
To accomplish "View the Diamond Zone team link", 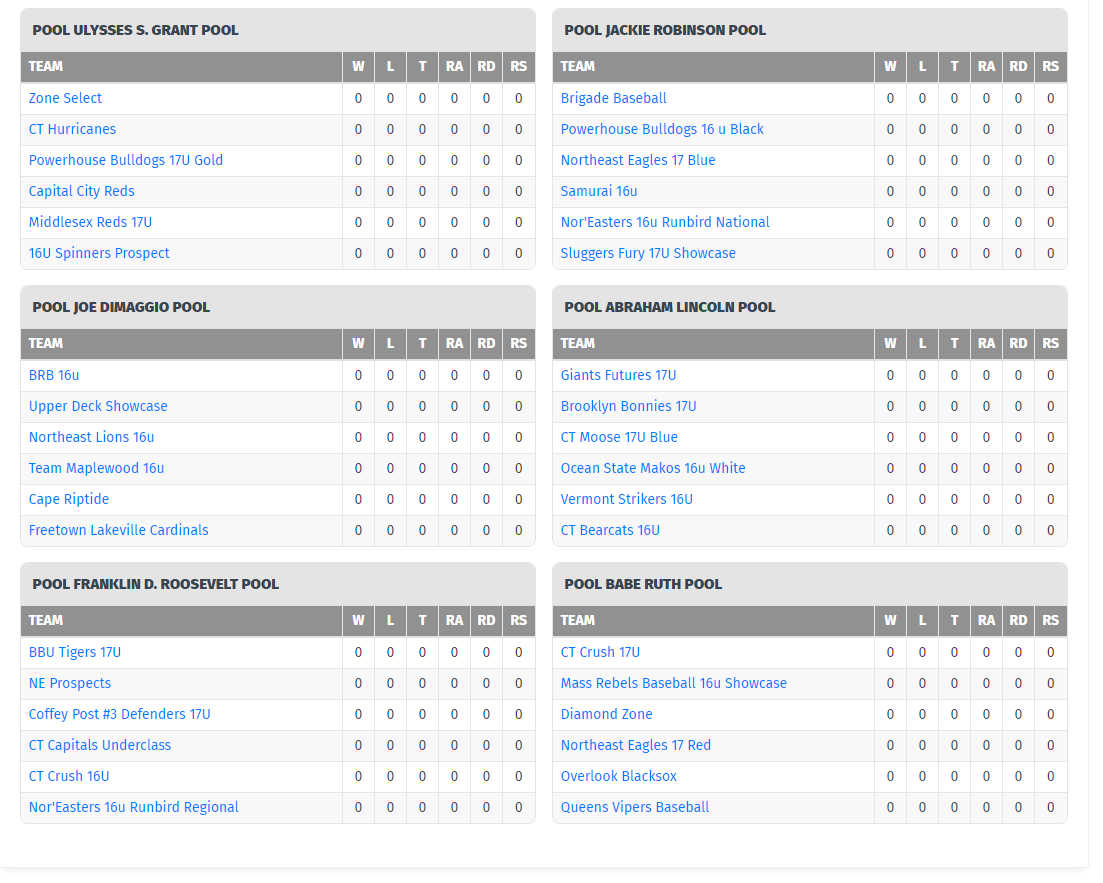I will 606,714.
